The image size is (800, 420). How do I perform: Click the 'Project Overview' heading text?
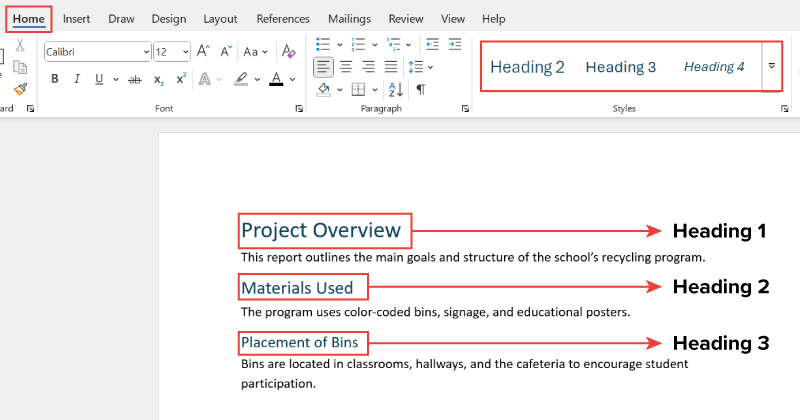coord(321,230)
